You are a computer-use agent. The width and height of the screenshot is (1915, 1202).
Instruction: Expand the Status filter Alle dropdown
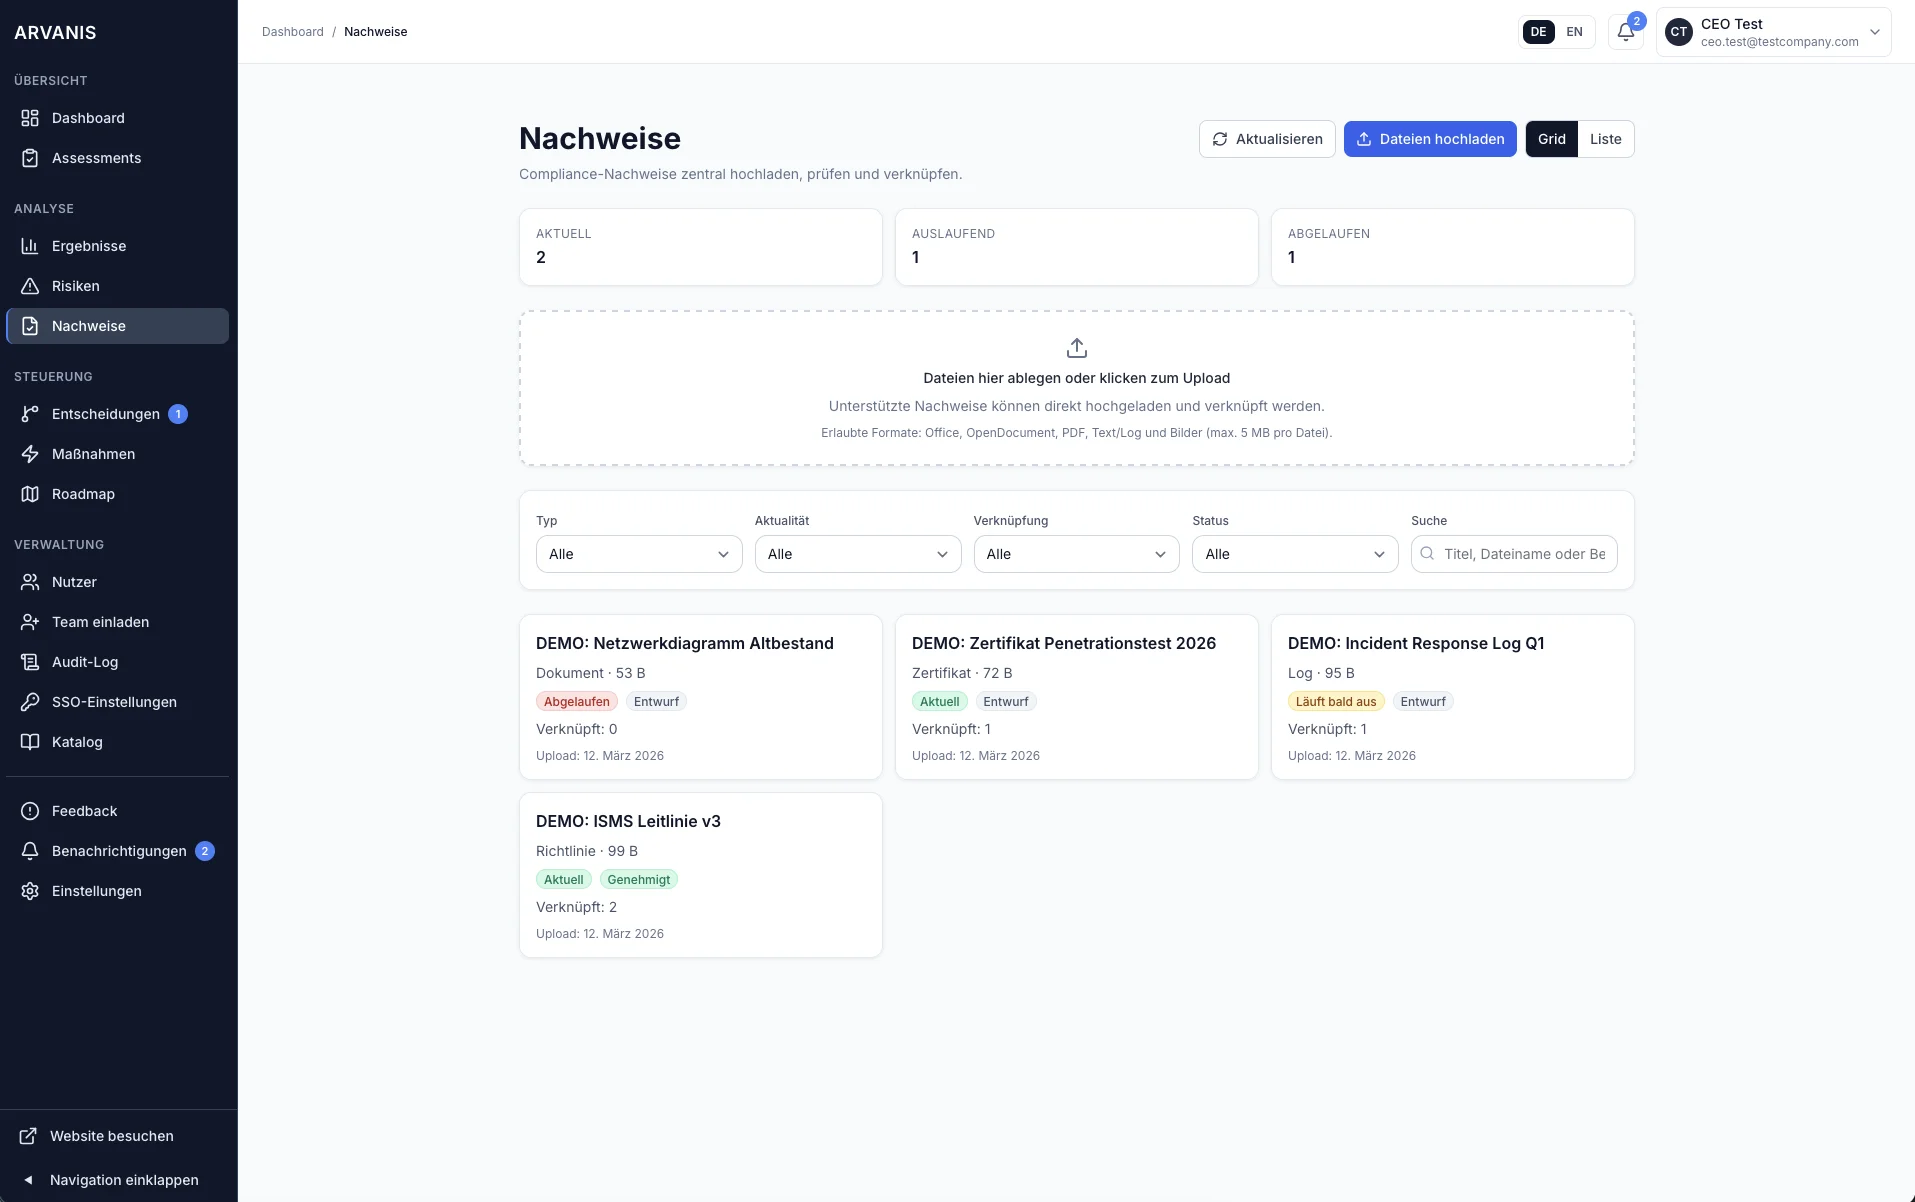1294,554
